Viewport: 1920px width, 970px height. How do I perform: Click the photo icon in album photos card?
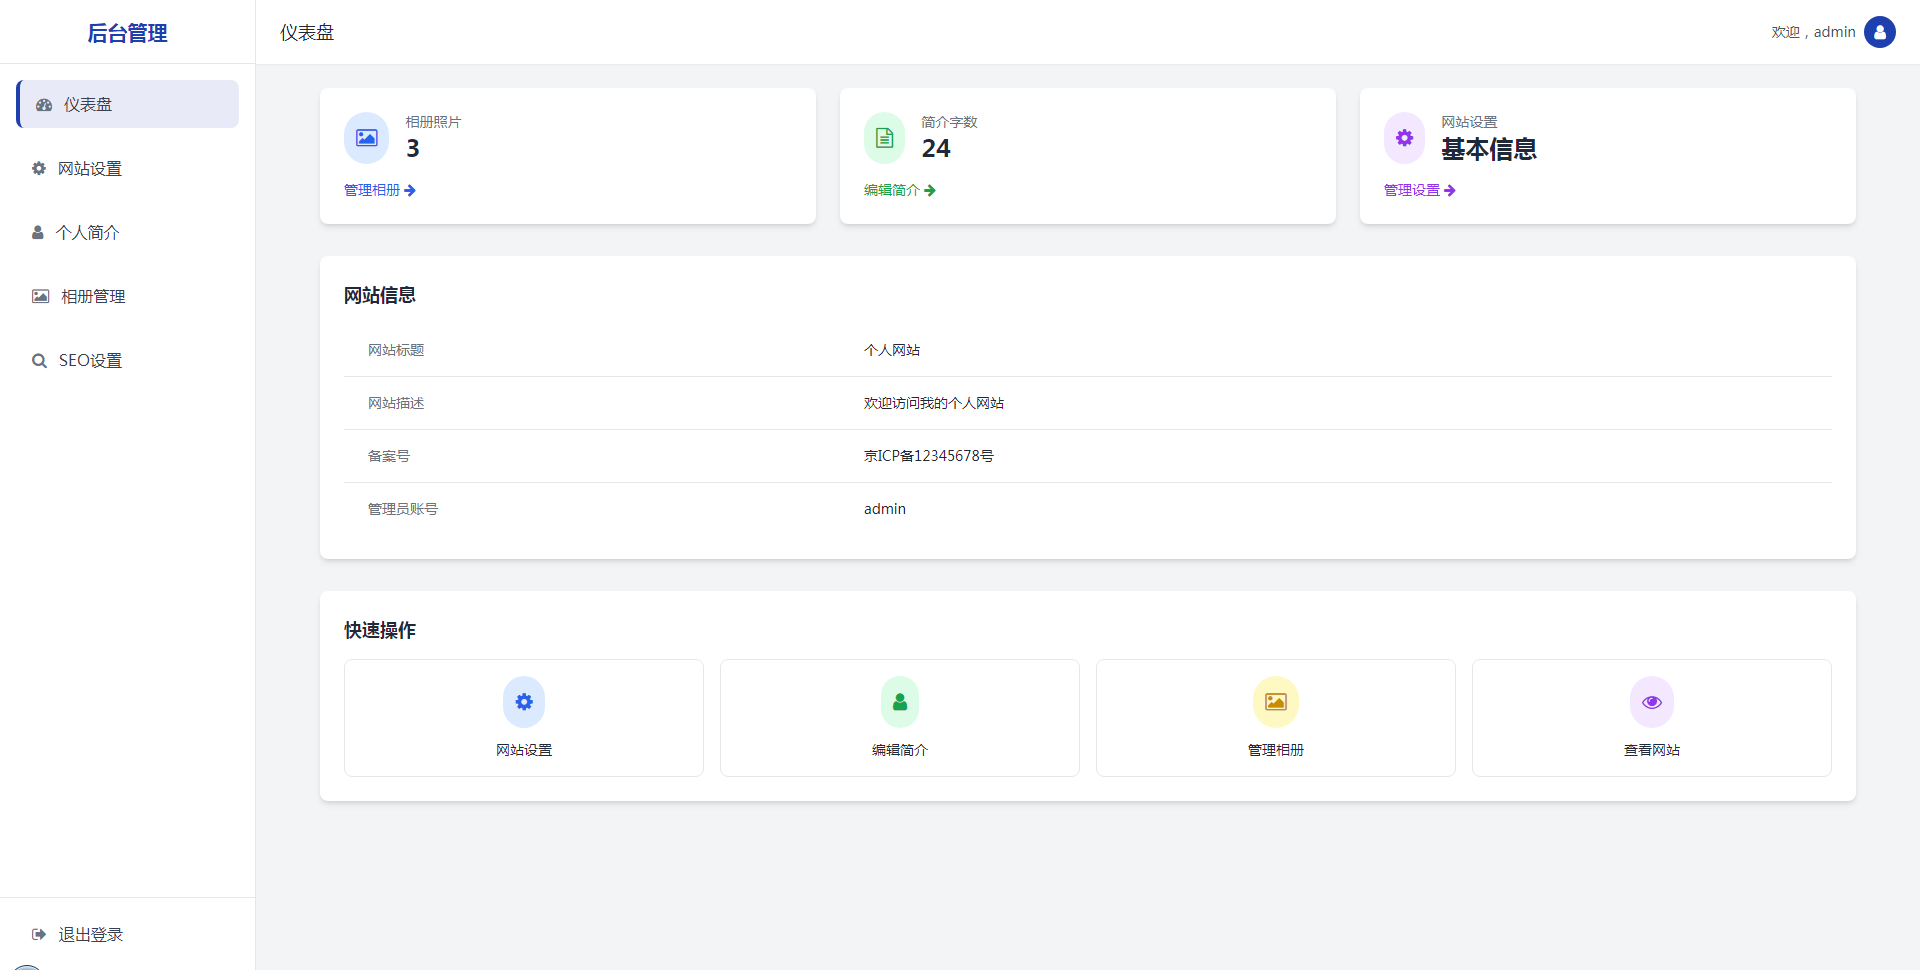point(366,138)
